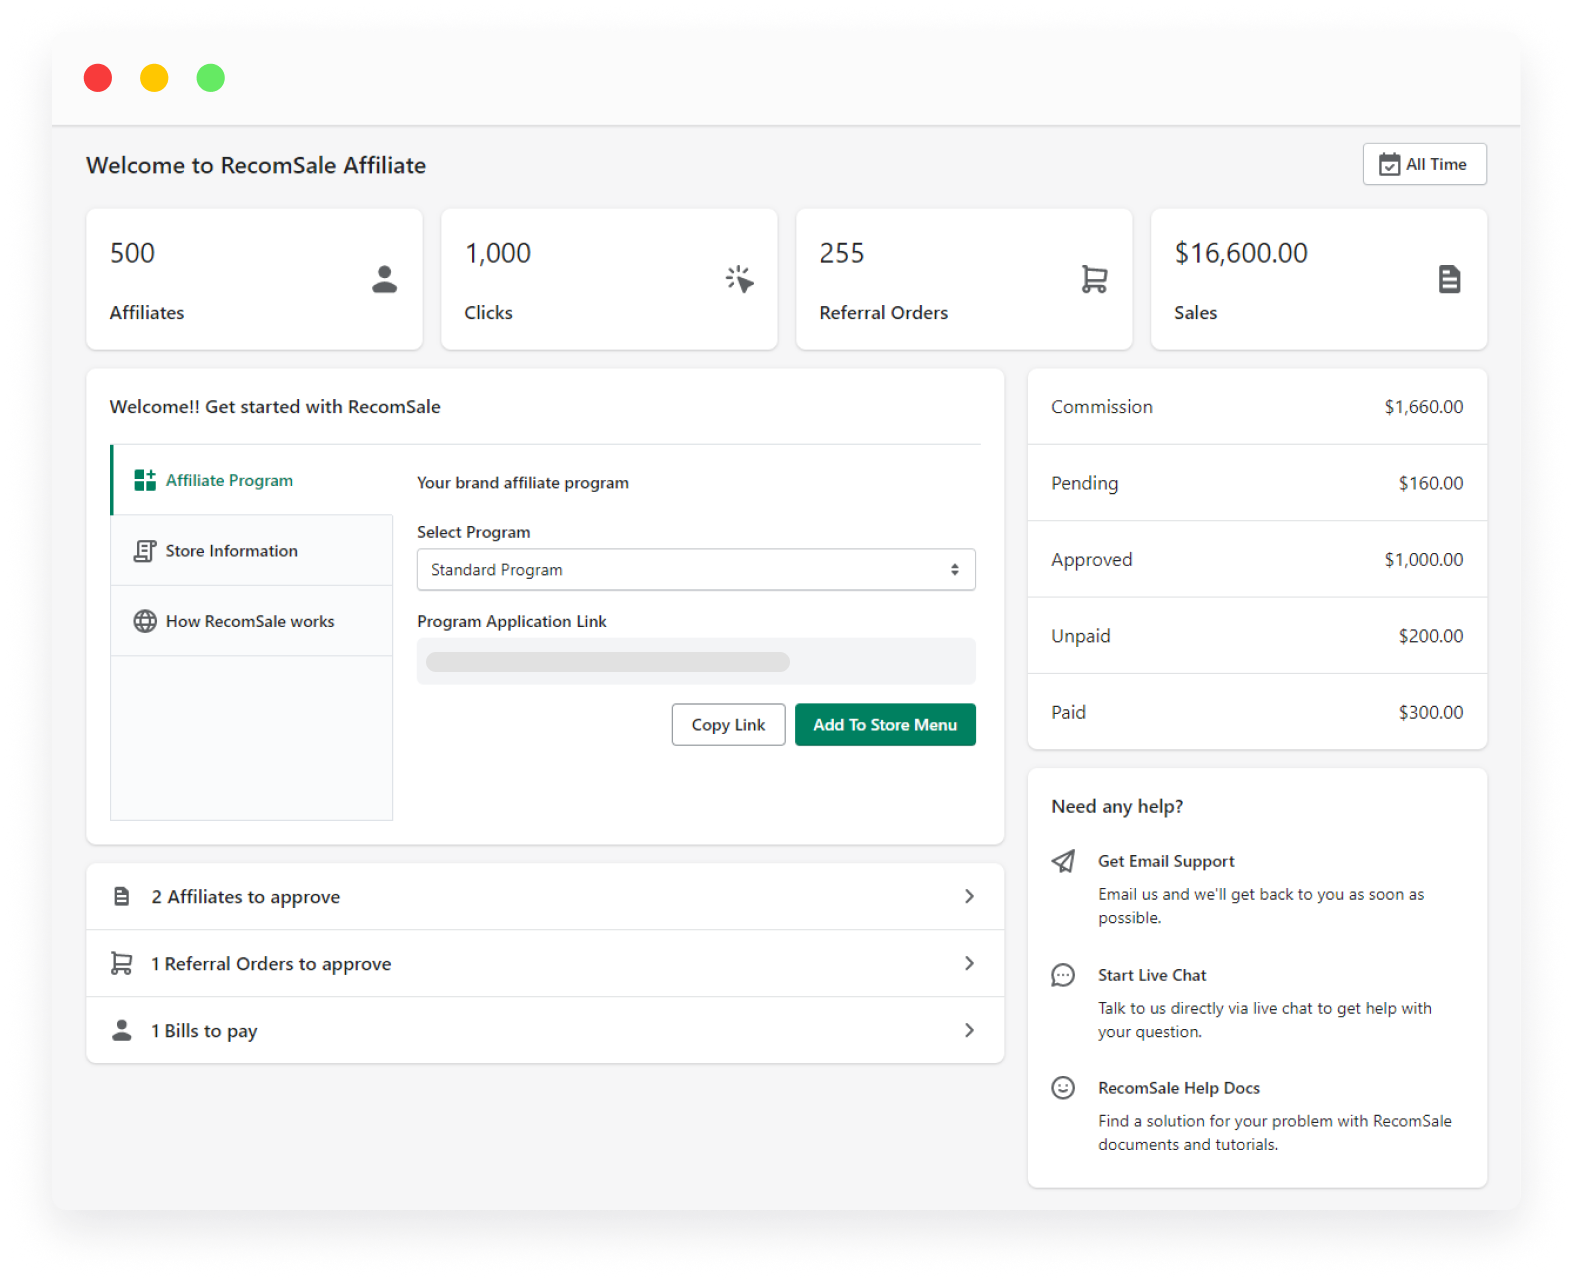This screenshot has height=1280, width=1571.
Task: Click the yellow minimize window dot
Action: click(x=154, y=78)
